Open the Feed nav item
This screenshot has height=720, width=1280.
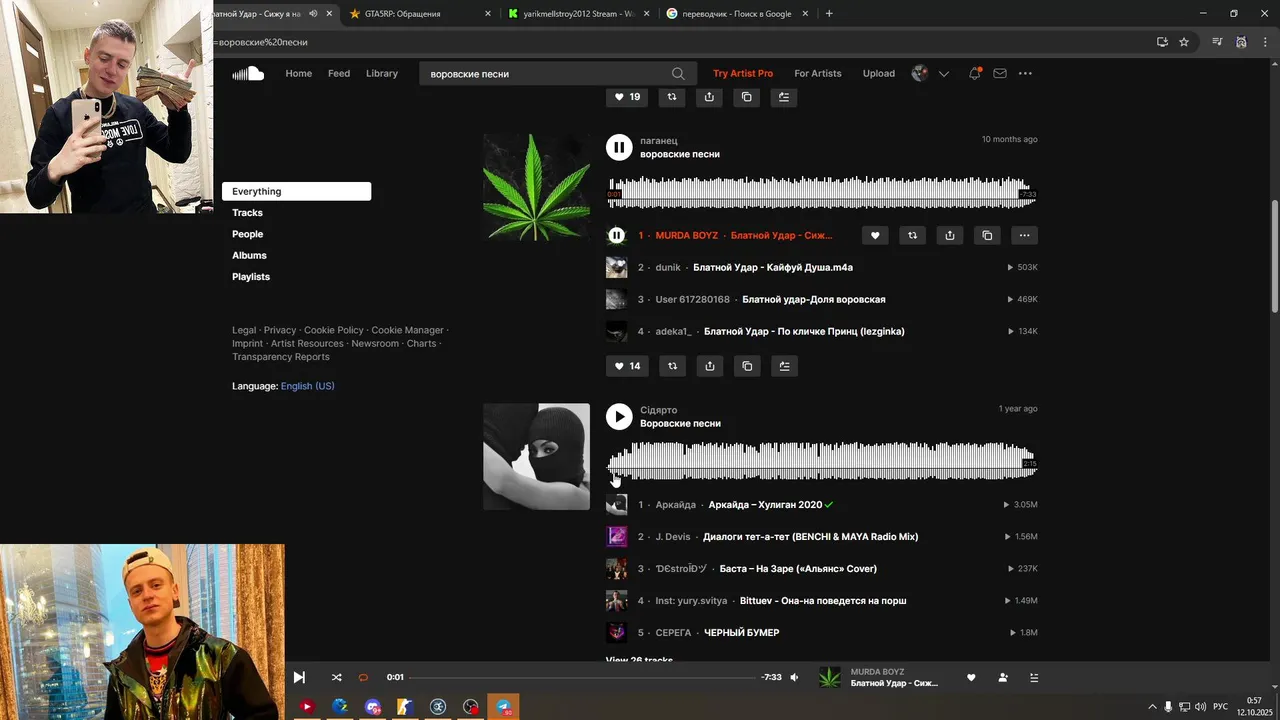pos(339,73)
